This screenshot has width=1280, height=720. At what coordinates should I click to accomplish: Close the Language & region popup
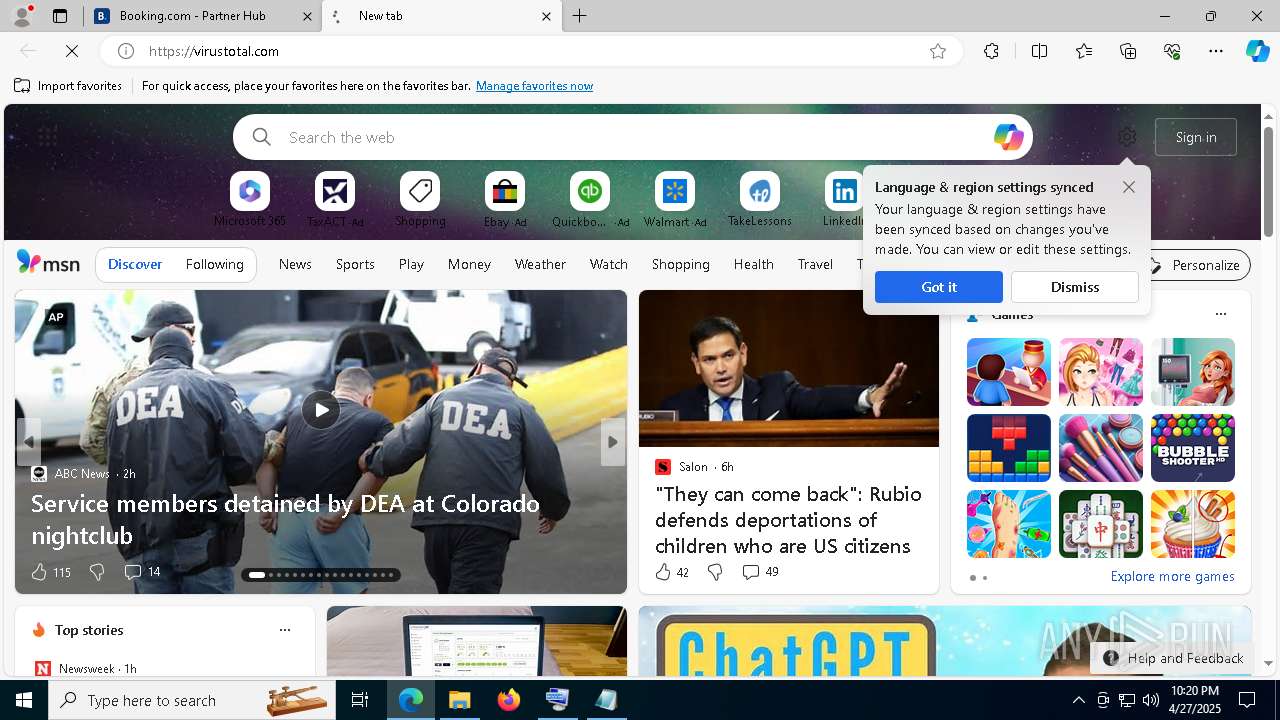tap(1129, 187)
